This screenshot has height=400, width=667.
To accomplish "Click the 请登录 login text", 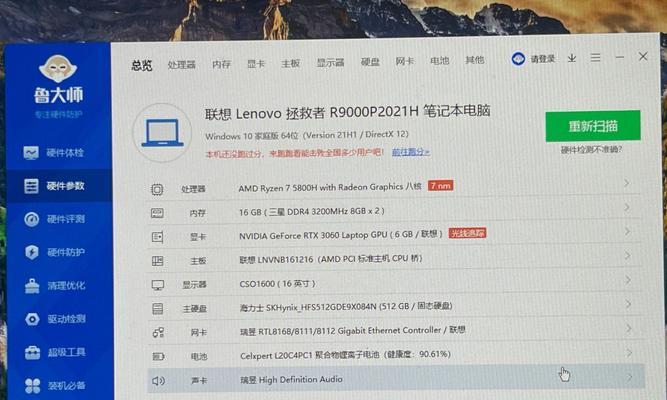I will pyautogui.click(x=542, y=59).
